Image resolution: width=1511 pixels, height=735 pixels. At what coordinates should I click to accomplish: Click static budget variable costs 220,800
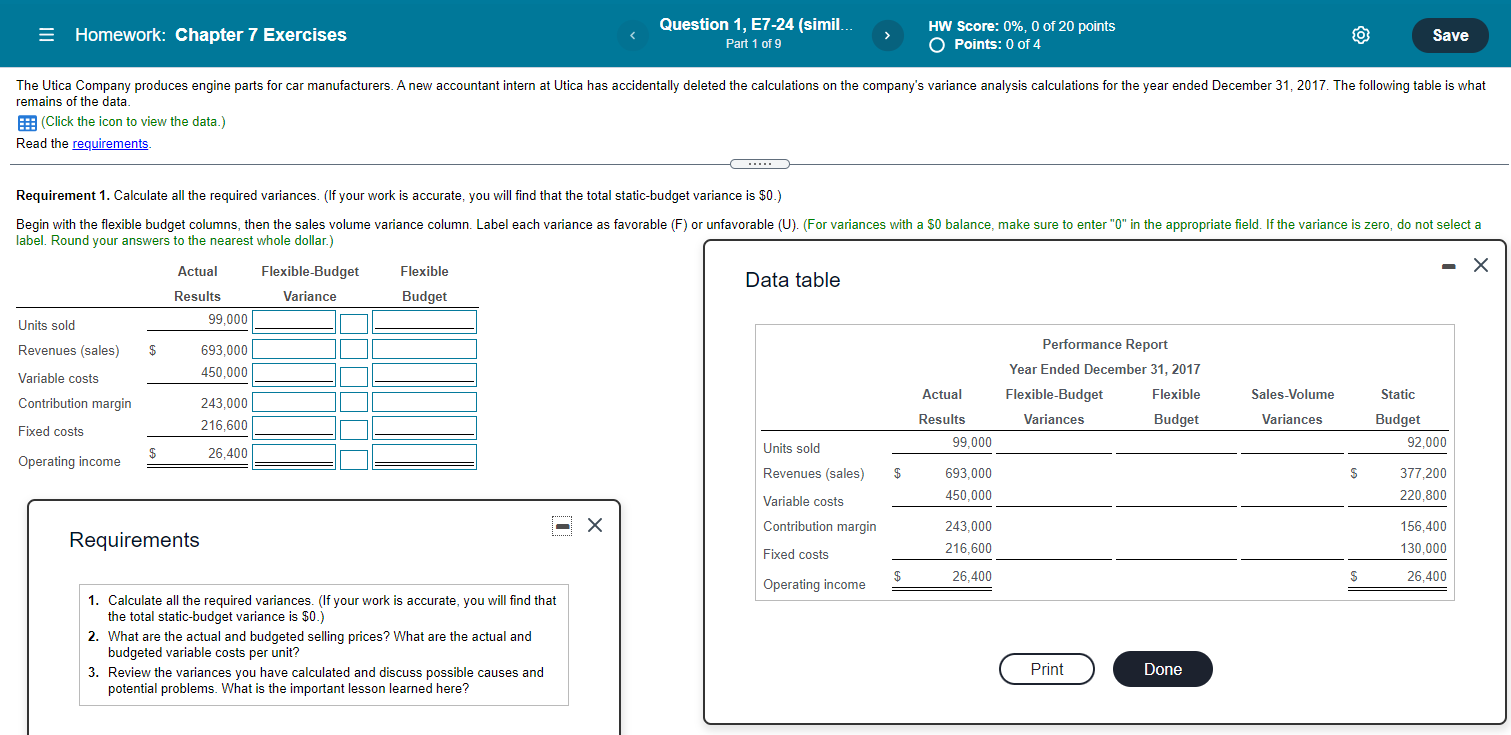click(1423, 495)
